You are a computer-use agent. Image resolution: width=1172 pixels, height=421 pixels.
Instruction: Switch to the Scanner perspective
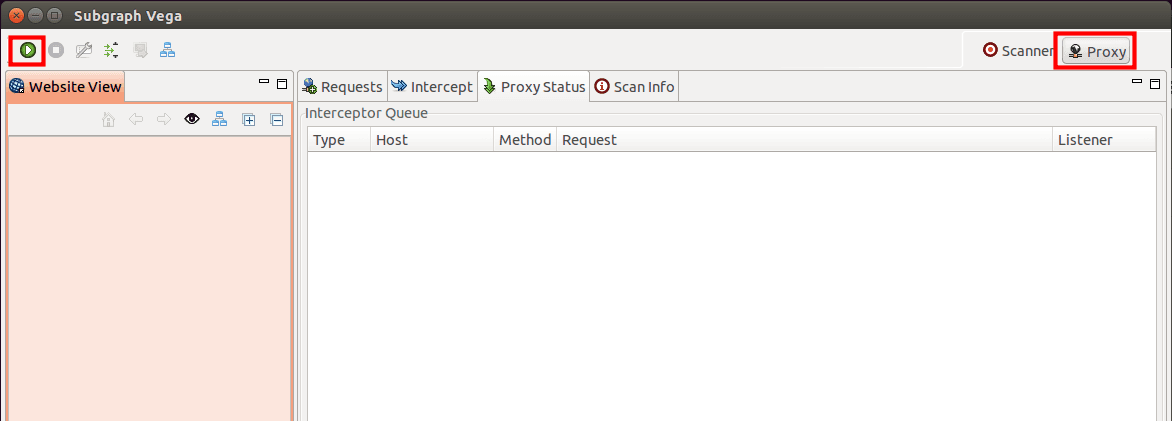tap(1017, 51)
